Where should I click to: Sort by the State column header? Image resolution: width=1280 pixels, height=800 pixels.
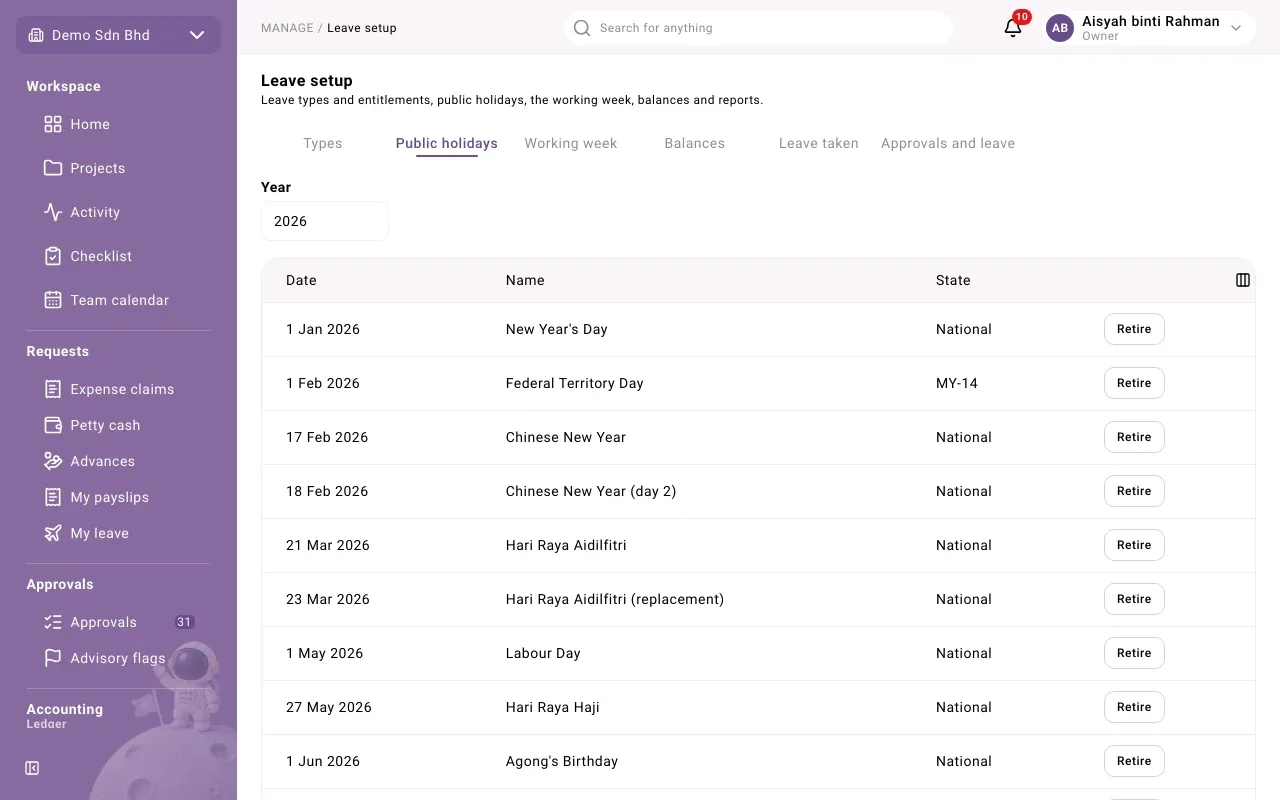coord(953,280)
